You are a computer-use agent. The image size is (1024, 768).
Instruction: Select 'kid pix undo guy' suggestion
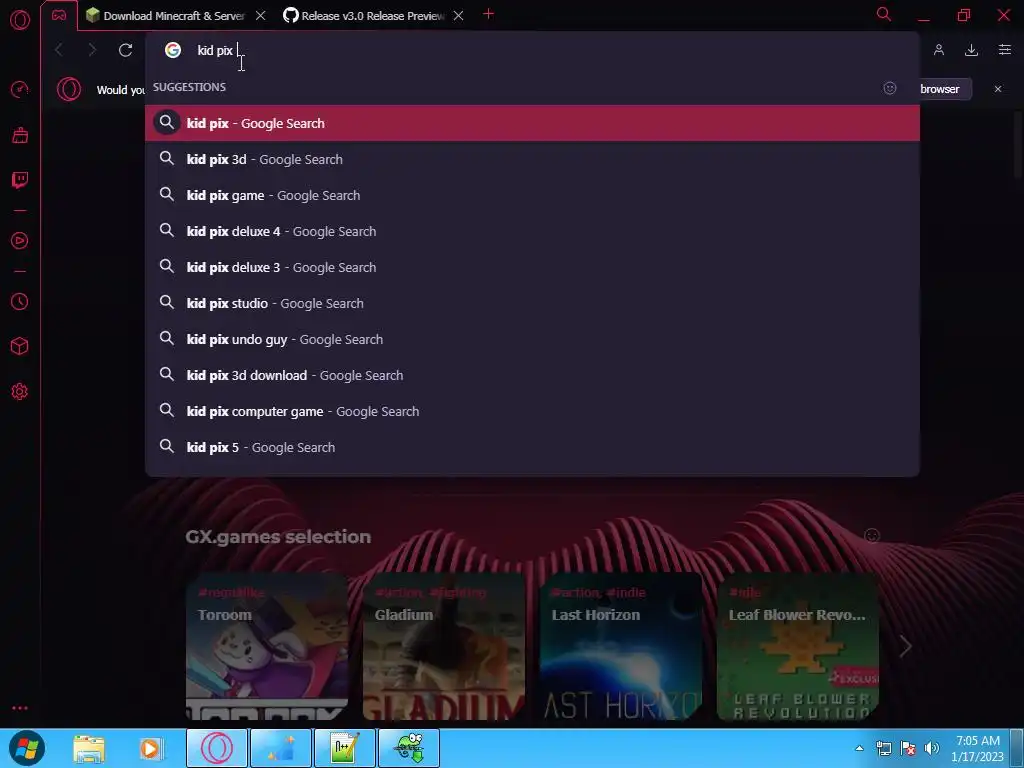pyautogui.click(x=532, y=339)
